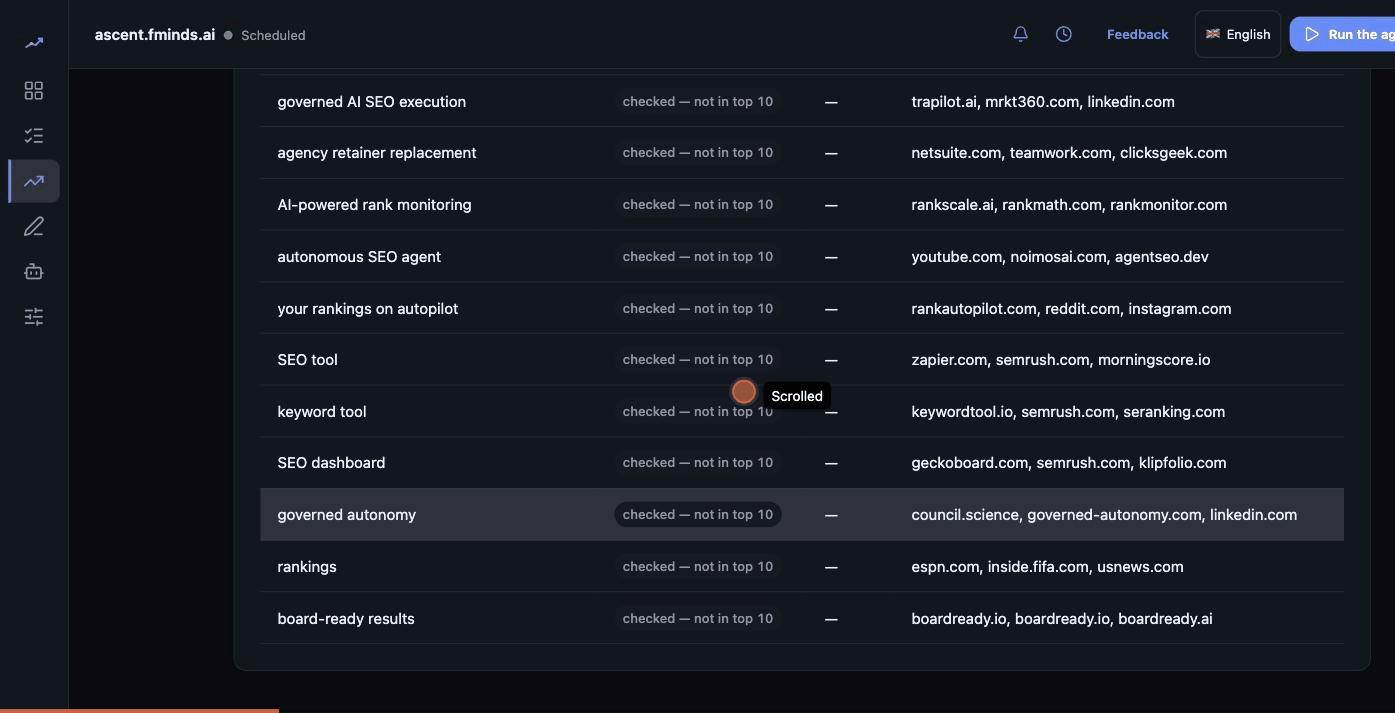Click competitors trapilot.ai, mrkt360.com, linkedin.com
The height and width of the screenshot is (713, 1395).
pyautogui.click(x=1043, y=101)
